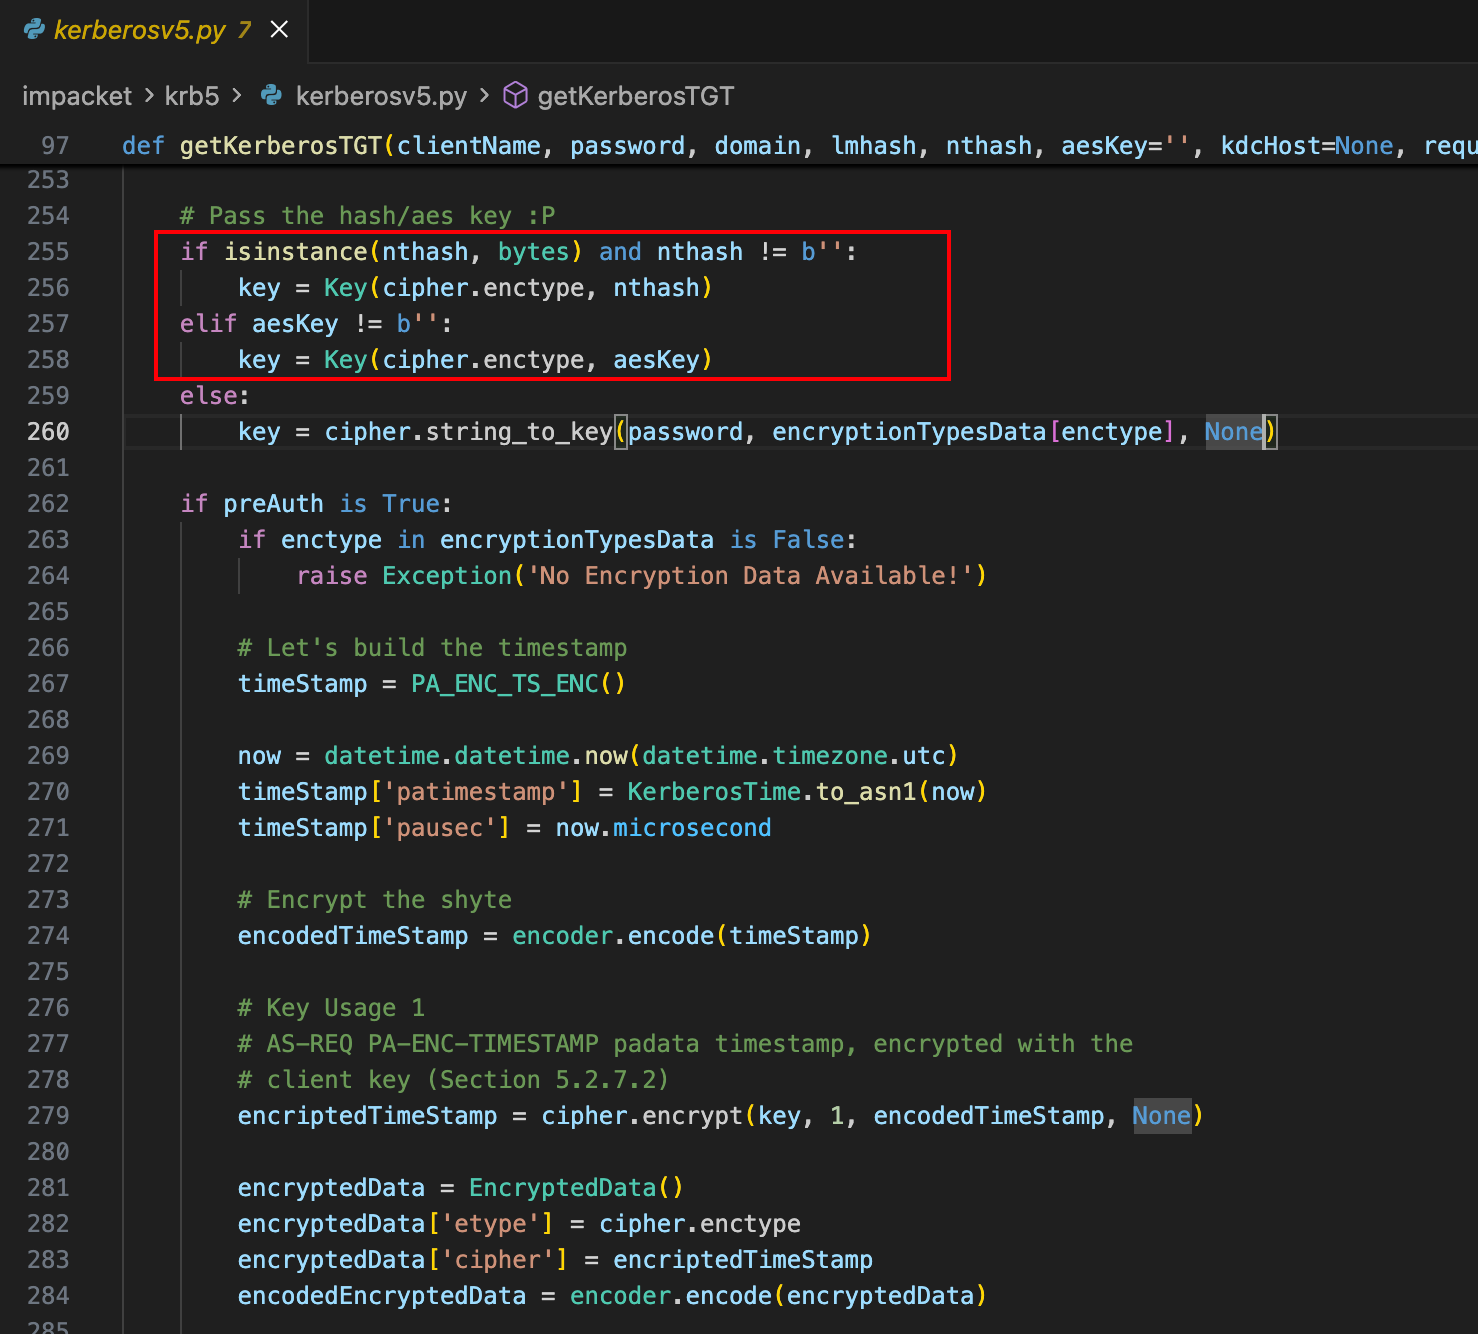
Task: Click the problem count 7 on the tab
Action: 244,30
